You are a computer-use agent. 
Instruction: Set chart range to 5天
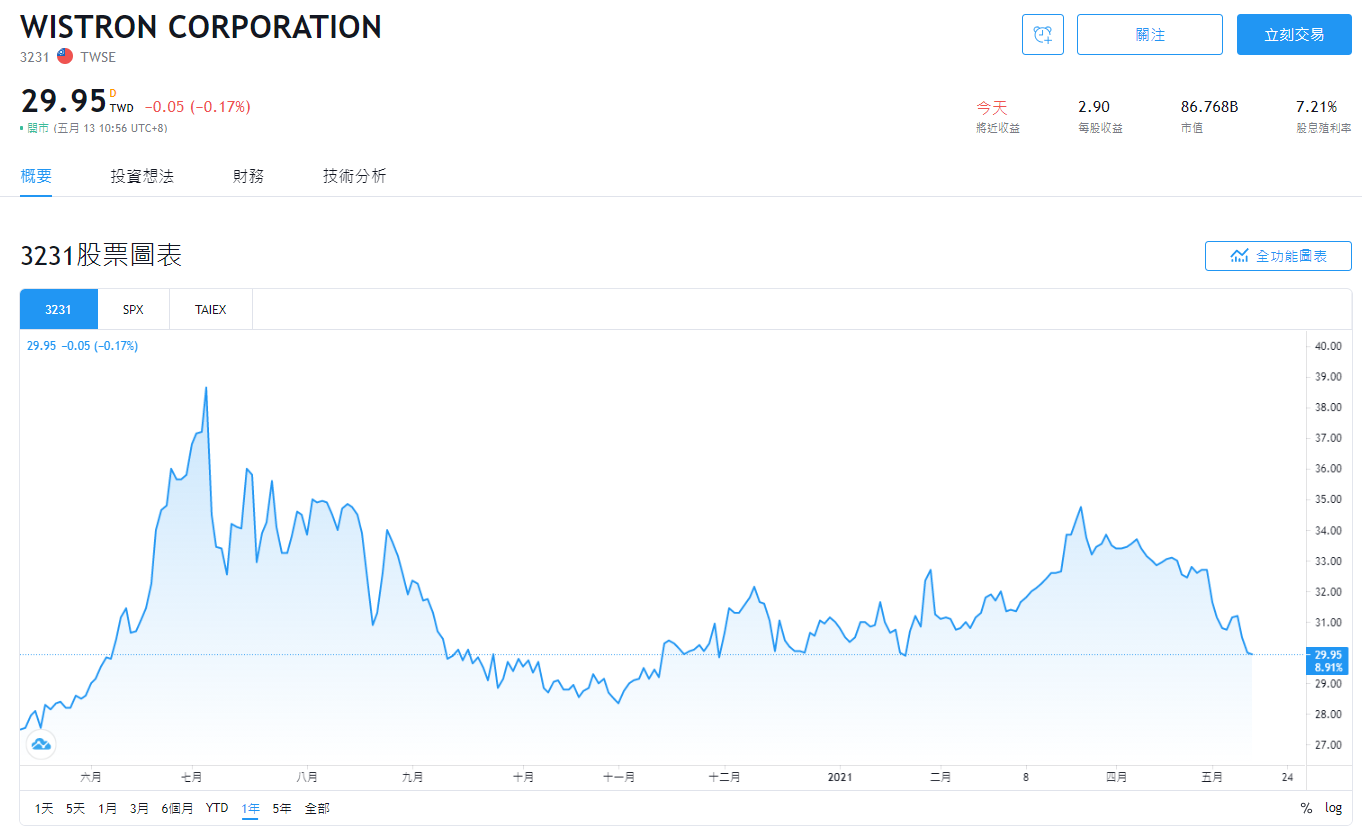pos(76,808)
